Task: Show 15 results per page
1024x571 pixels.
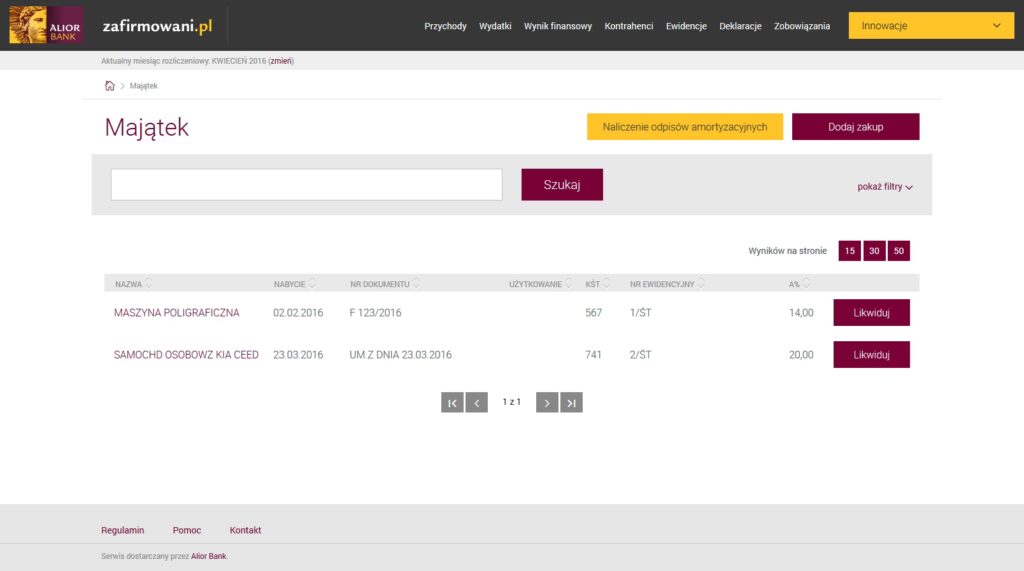Action: point(849,251)
